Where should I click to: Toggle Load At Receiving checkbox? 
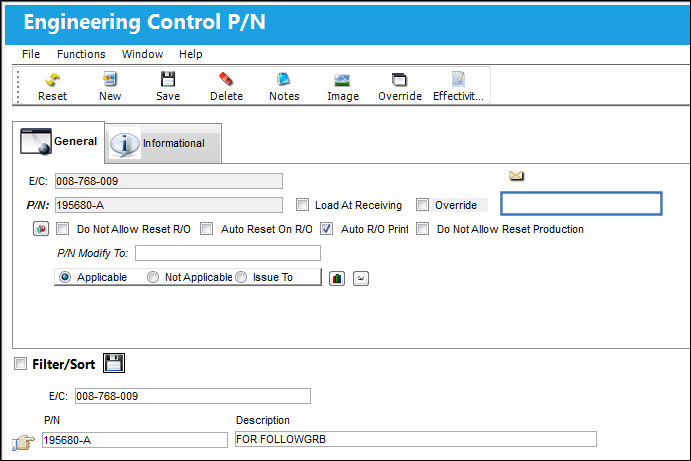pos(302,204)
